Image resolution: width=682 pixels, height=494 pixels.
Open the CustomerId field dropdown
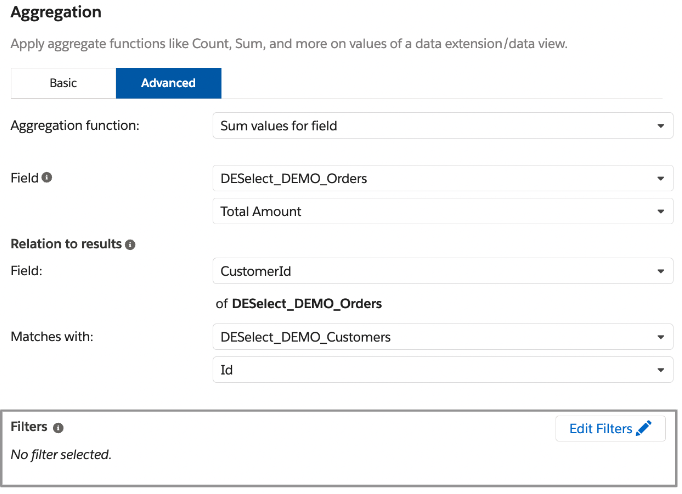point(442,271)
